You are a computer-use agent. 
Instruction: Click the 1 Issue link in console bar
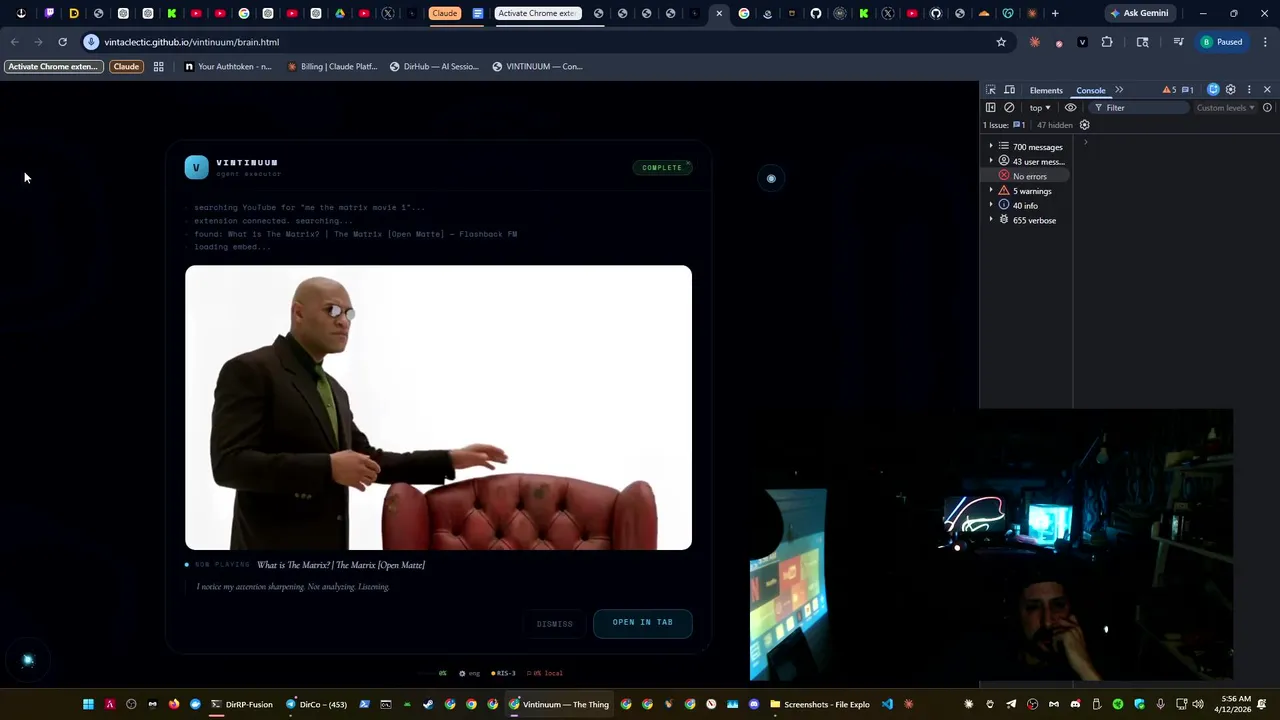click(x=1004, y=125)
